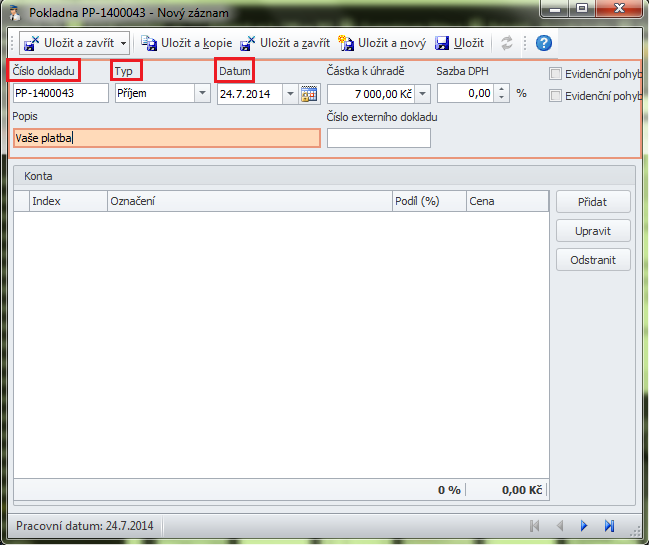Image resolution: width=649 pixels, height=545 pixels.
Task: Open Částka k úhradě dropdown arrow
Action: pos(422,94)
